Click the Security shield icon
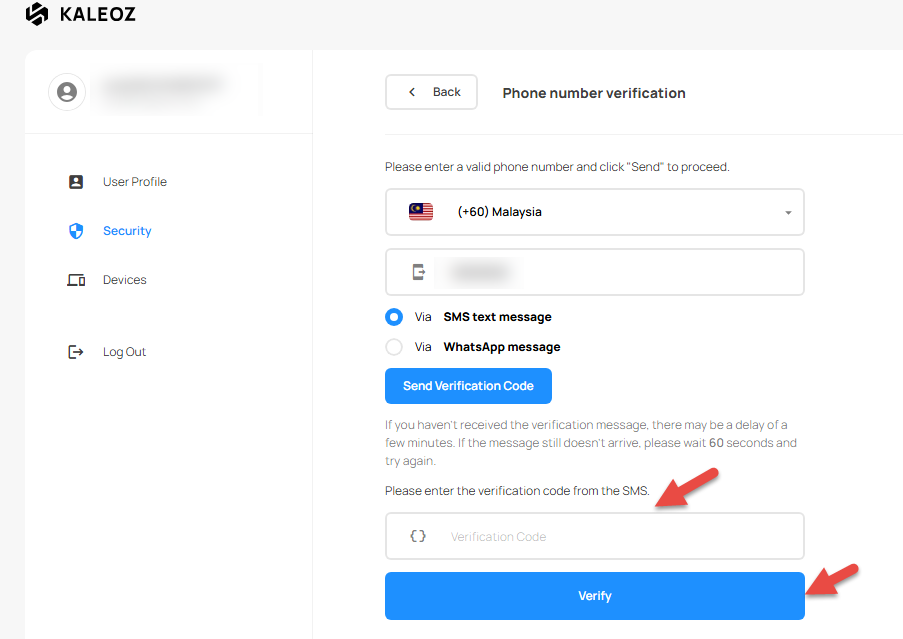903x639 pixels. point(76,231)
